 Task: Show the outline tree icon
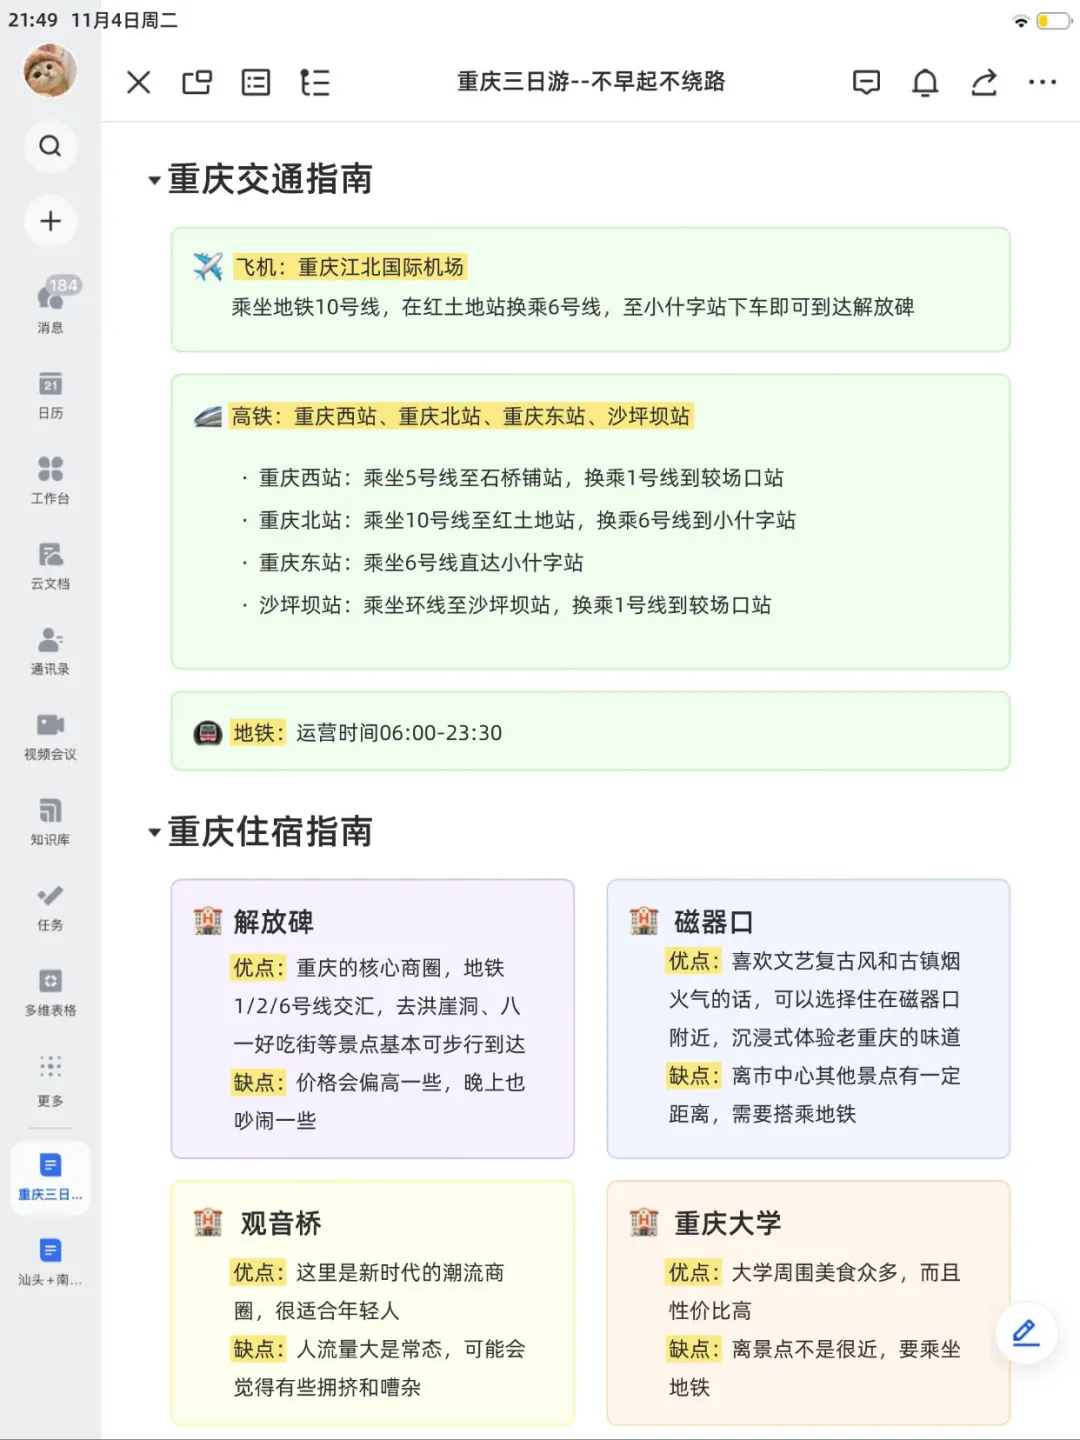tap(315, 82)
